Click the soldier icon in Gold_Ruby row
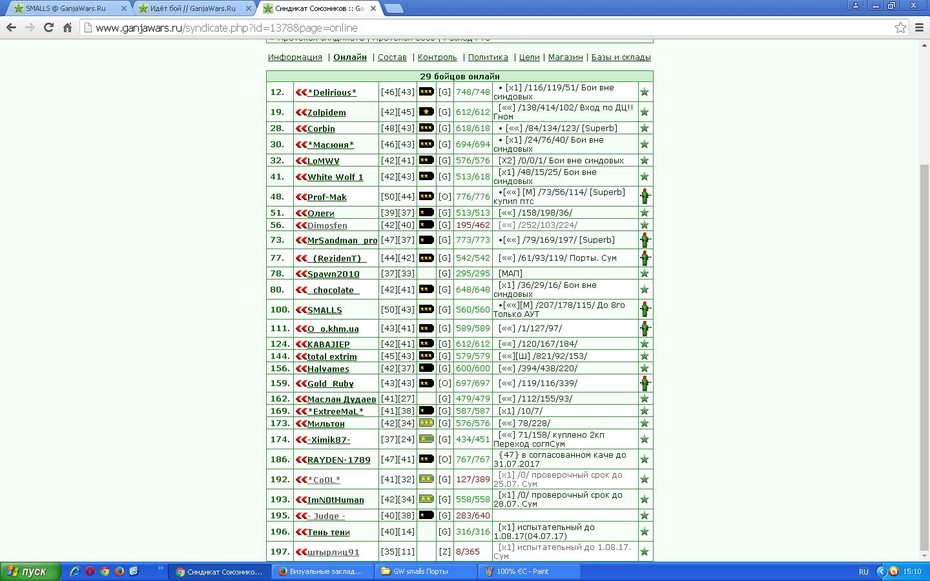Viewport: 930px width, 581px height. pos(645,383)
